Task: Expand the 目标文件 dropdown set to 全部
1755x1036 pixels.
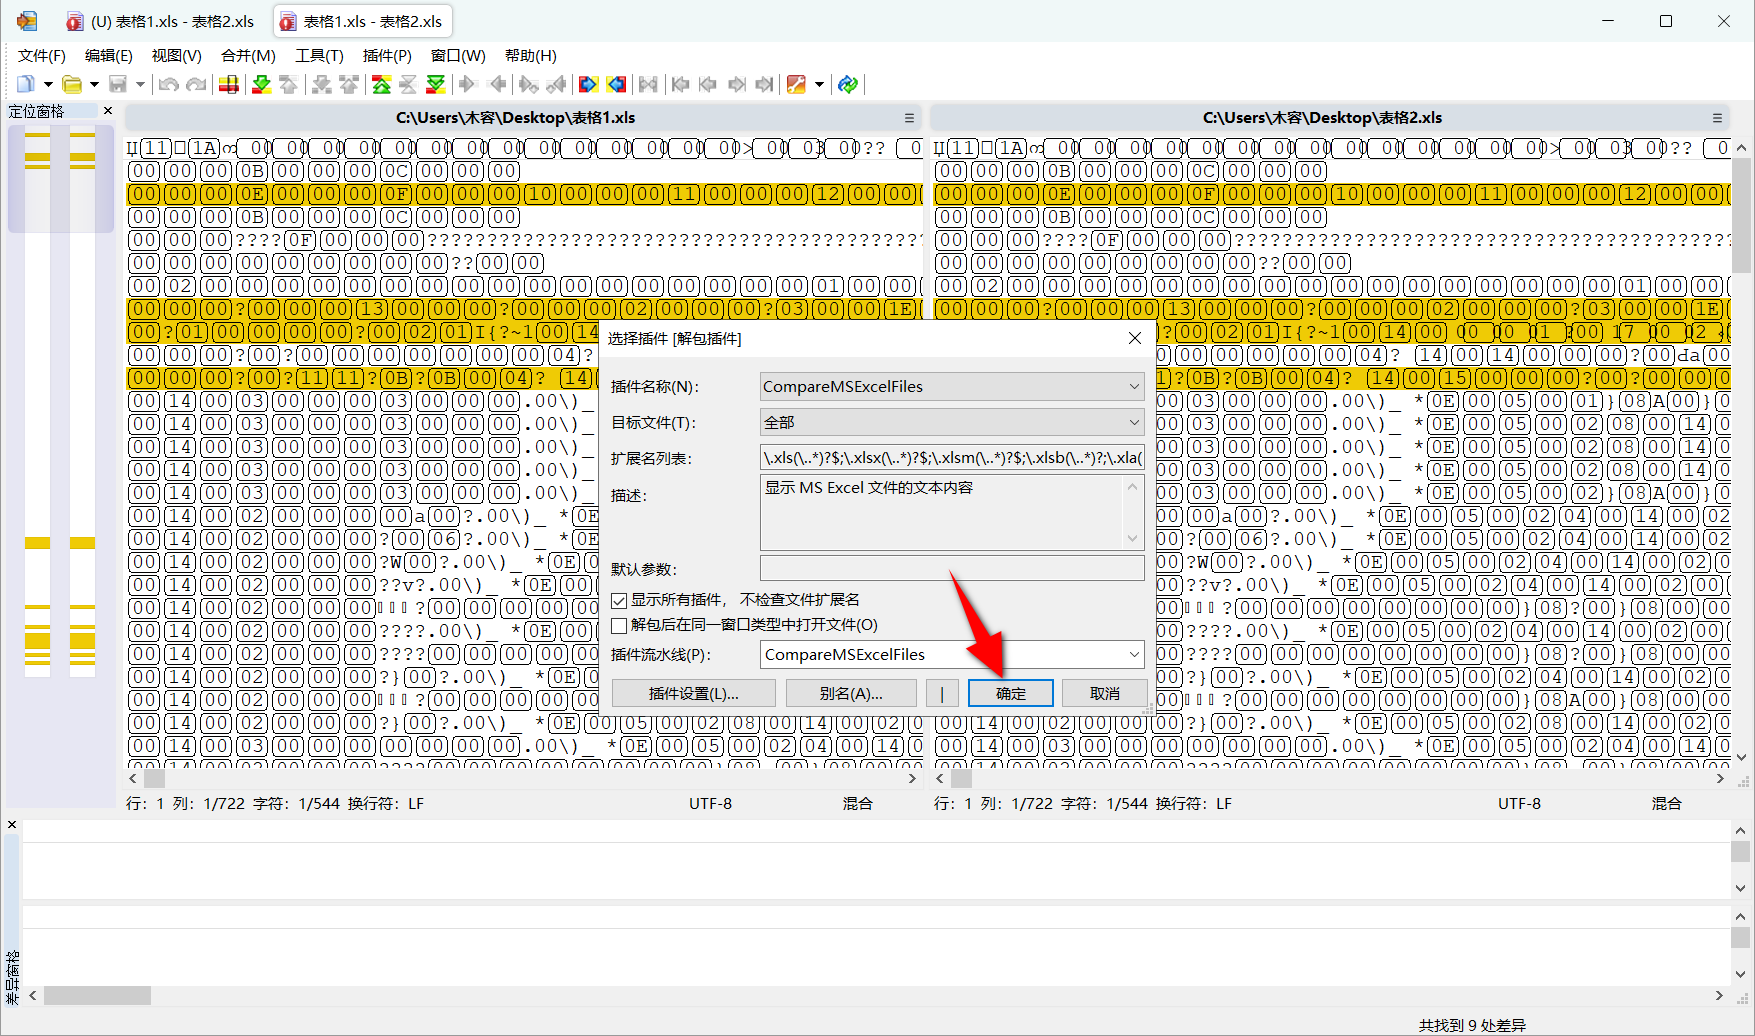Action: coord(1133,422)
